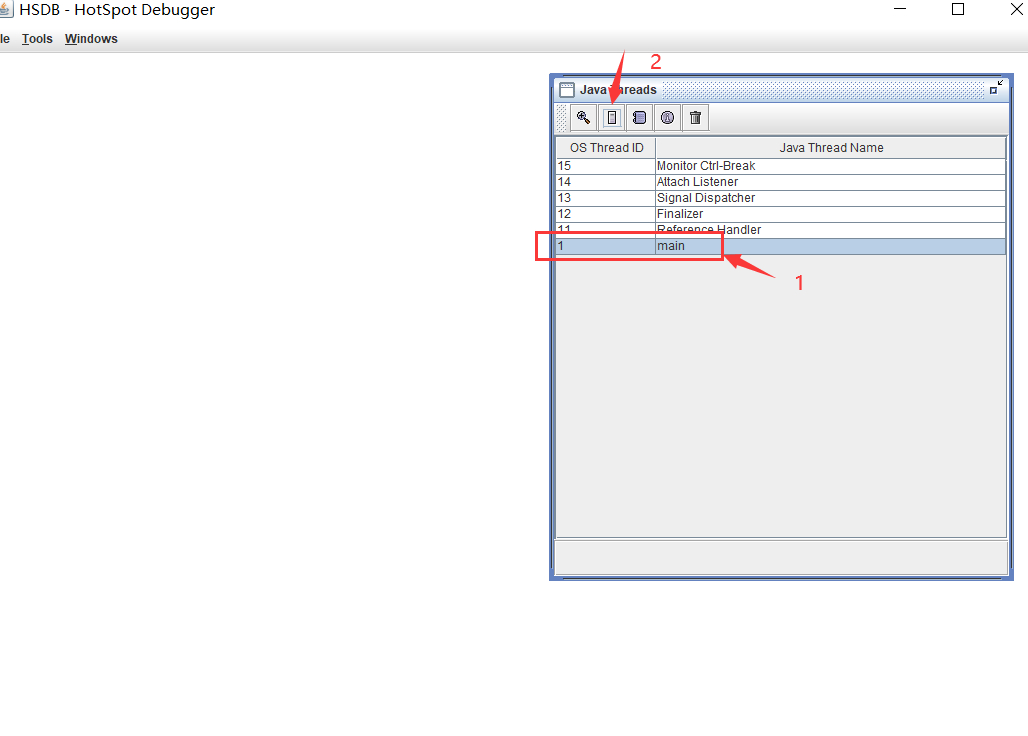
Task: Click the Show Java Stack Trace toolbar icon
Action: (639, 117)
